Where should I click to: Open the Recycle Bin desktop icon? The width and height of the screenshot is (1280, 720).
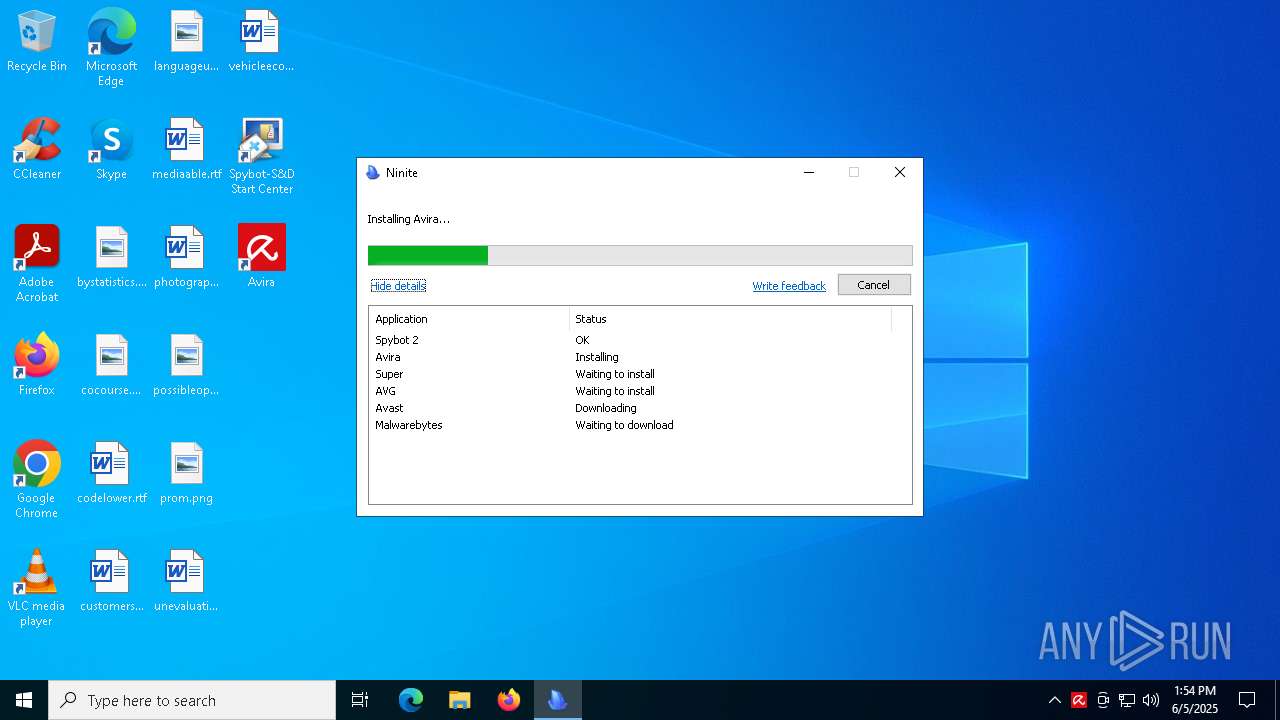37,42
